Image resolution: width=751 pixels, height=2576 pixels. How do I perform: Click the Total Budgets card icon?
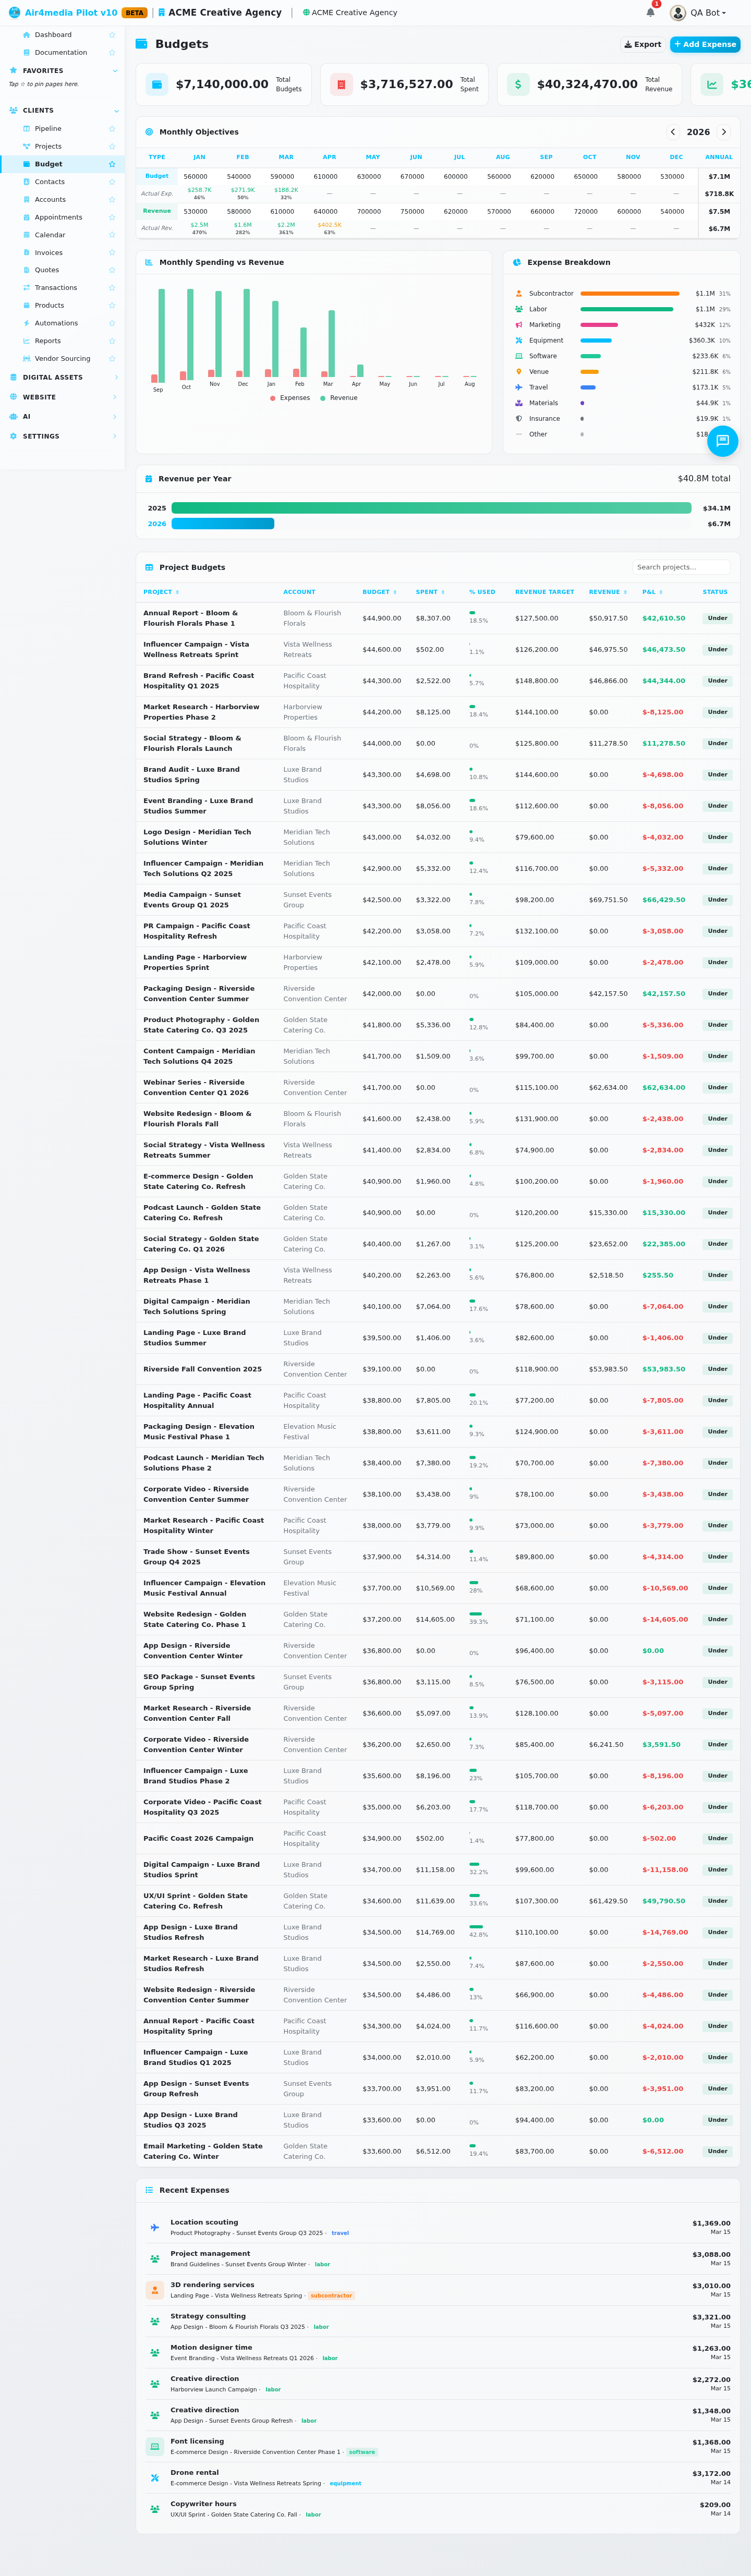(157, 84)
